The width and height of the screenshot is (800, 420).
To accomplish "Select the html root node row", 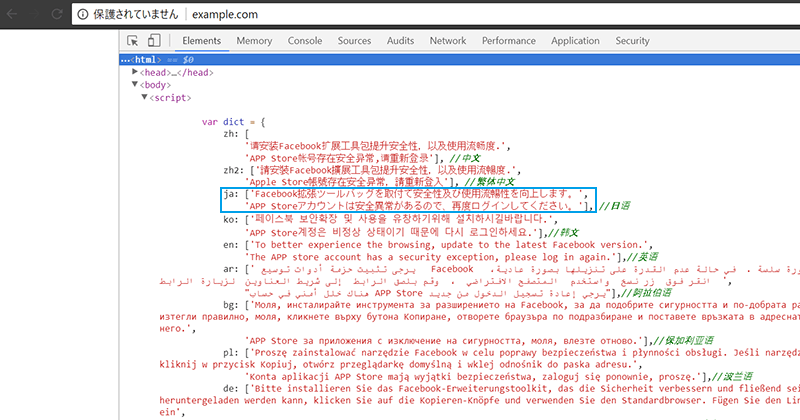I will 459,60.
